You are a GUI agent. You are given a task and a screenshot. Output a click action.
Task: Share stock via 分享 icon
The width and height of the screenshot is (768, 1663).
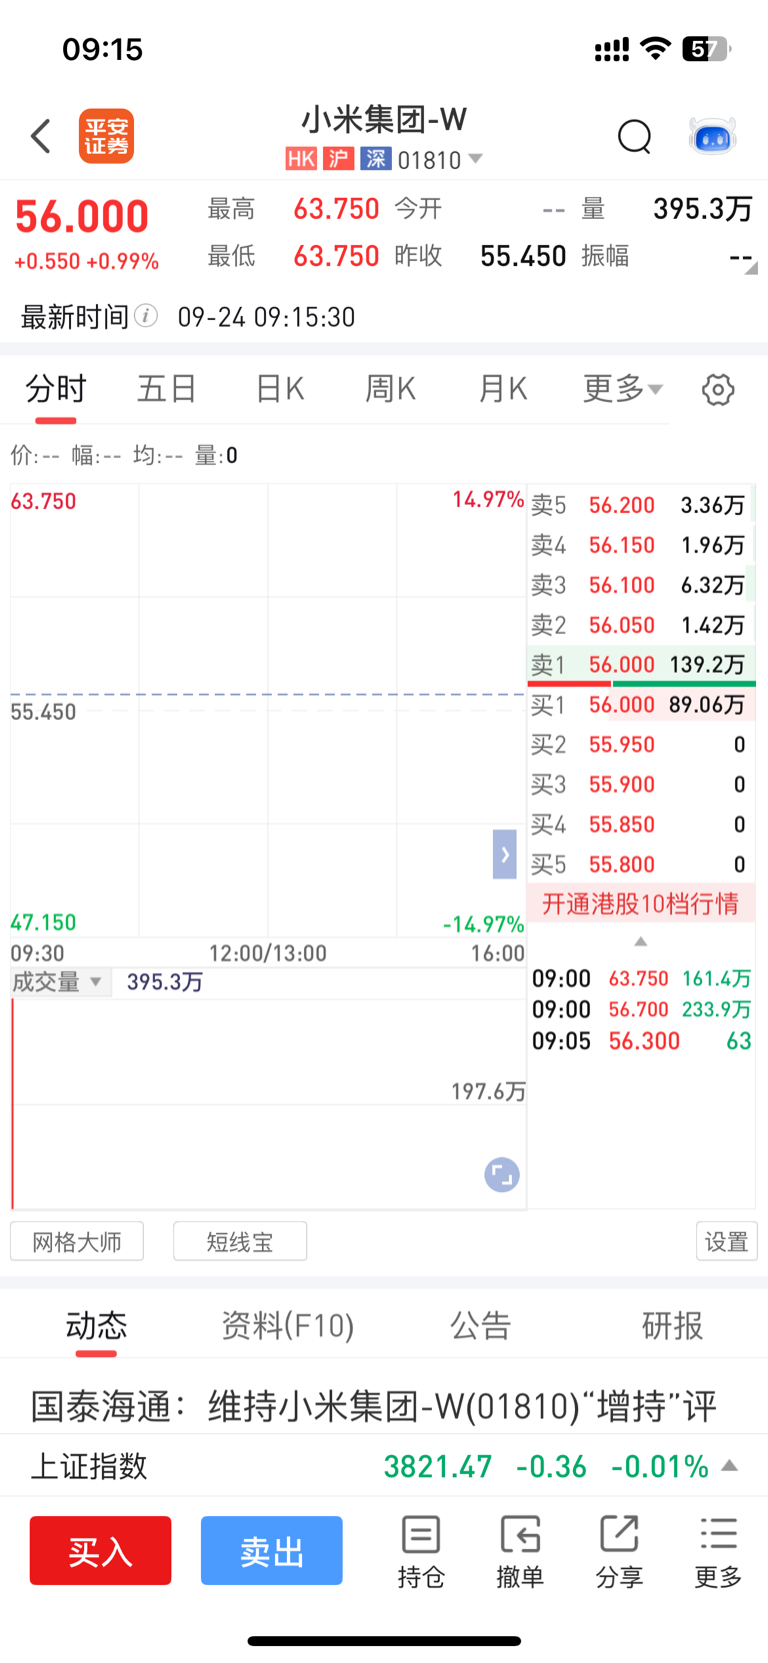click(x=619, y=1551)
